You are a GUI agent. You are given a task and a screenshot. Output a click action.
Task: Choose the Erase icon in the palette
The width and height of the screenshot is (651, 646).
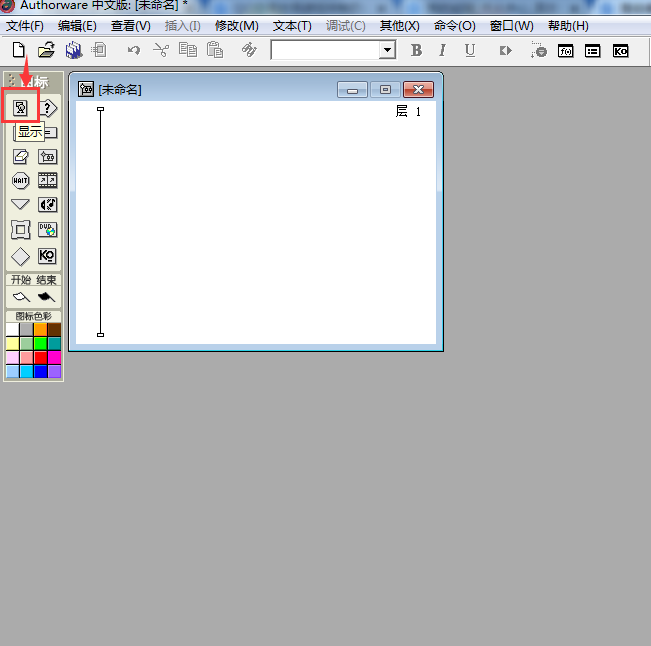[x=20, y=157]
